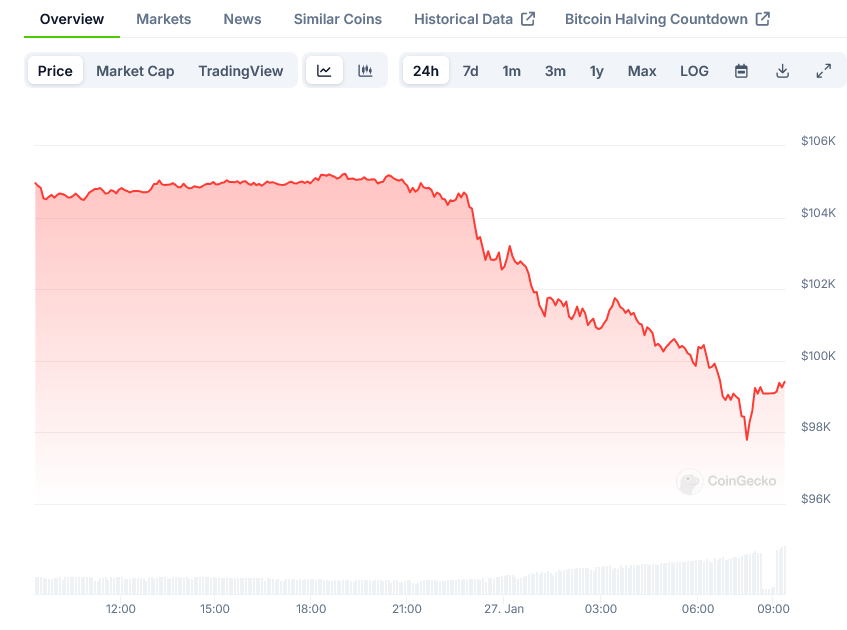Open the Historical Data link
This screenshot has height=630, width=847.
point(463,19)
